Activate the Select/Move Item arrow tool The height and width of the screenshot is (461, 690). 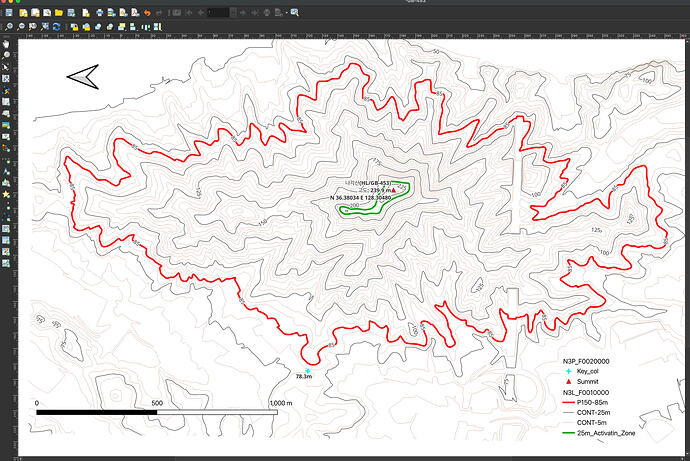(6, 67)
